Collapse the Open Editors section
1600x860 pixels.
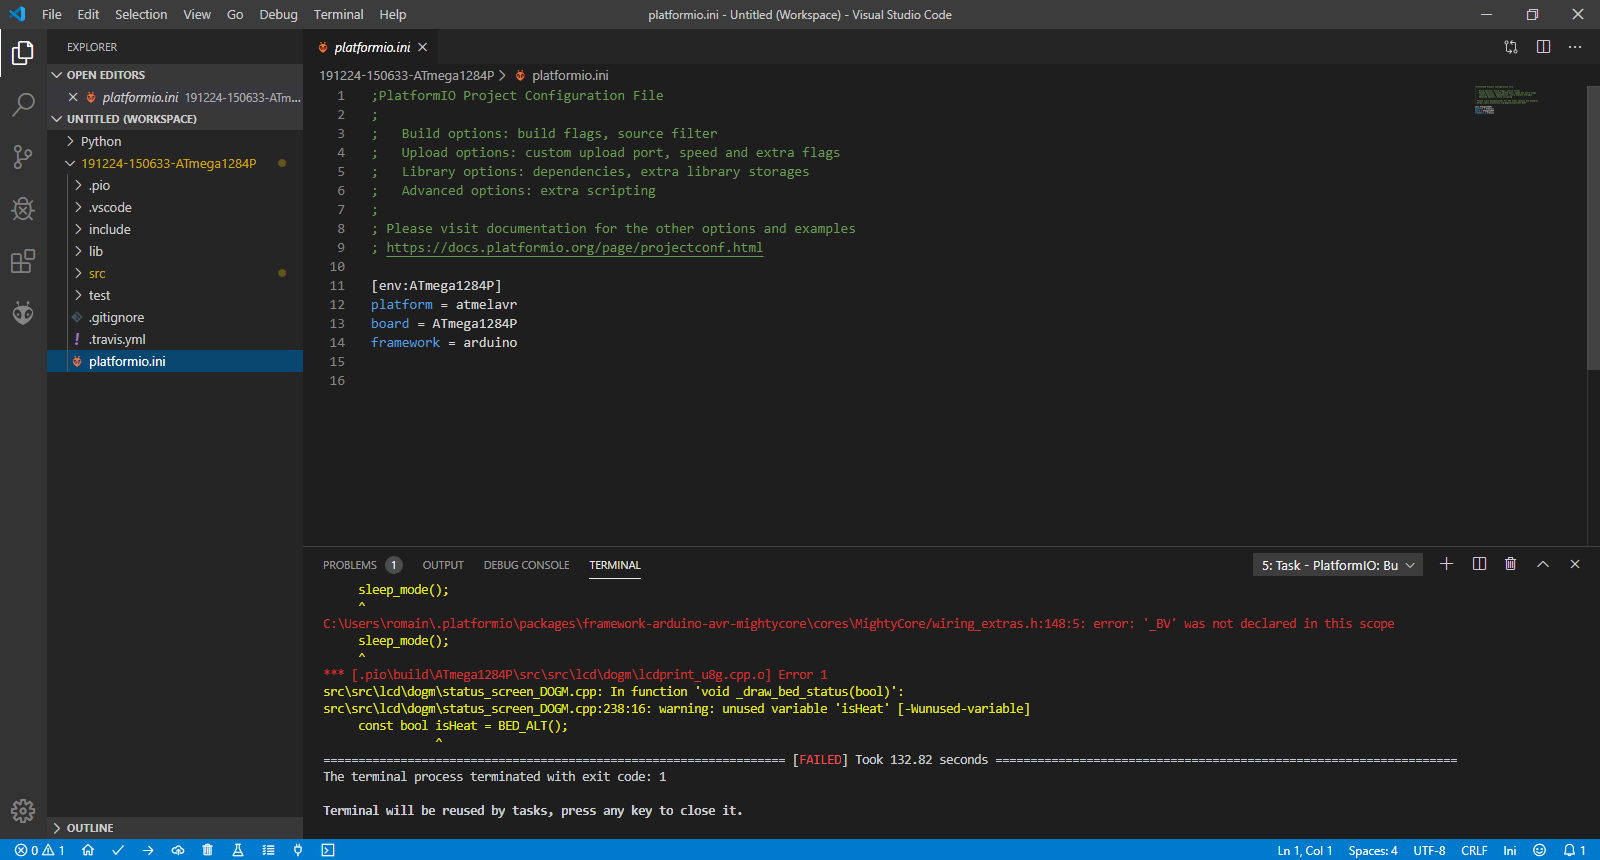[175, 75]
